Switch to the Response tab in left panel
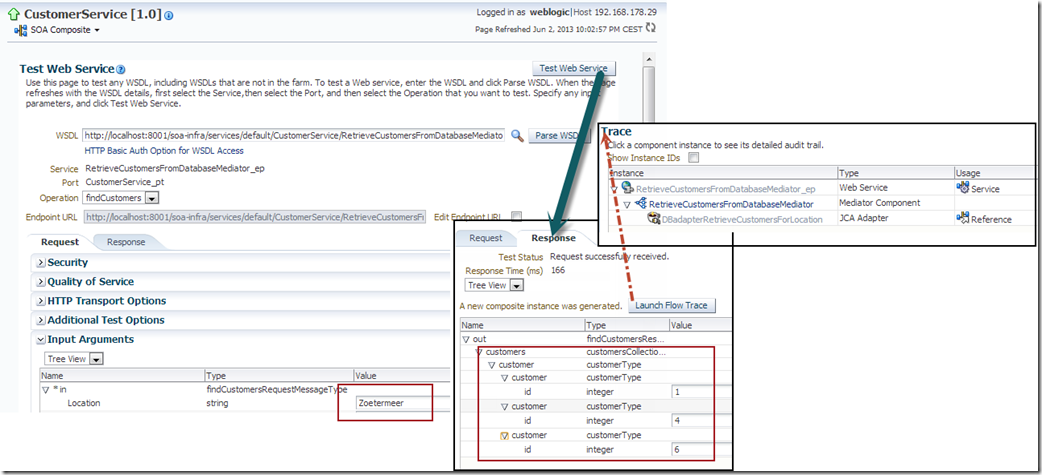Screen dimensions: 1042x475 (126, 242)
